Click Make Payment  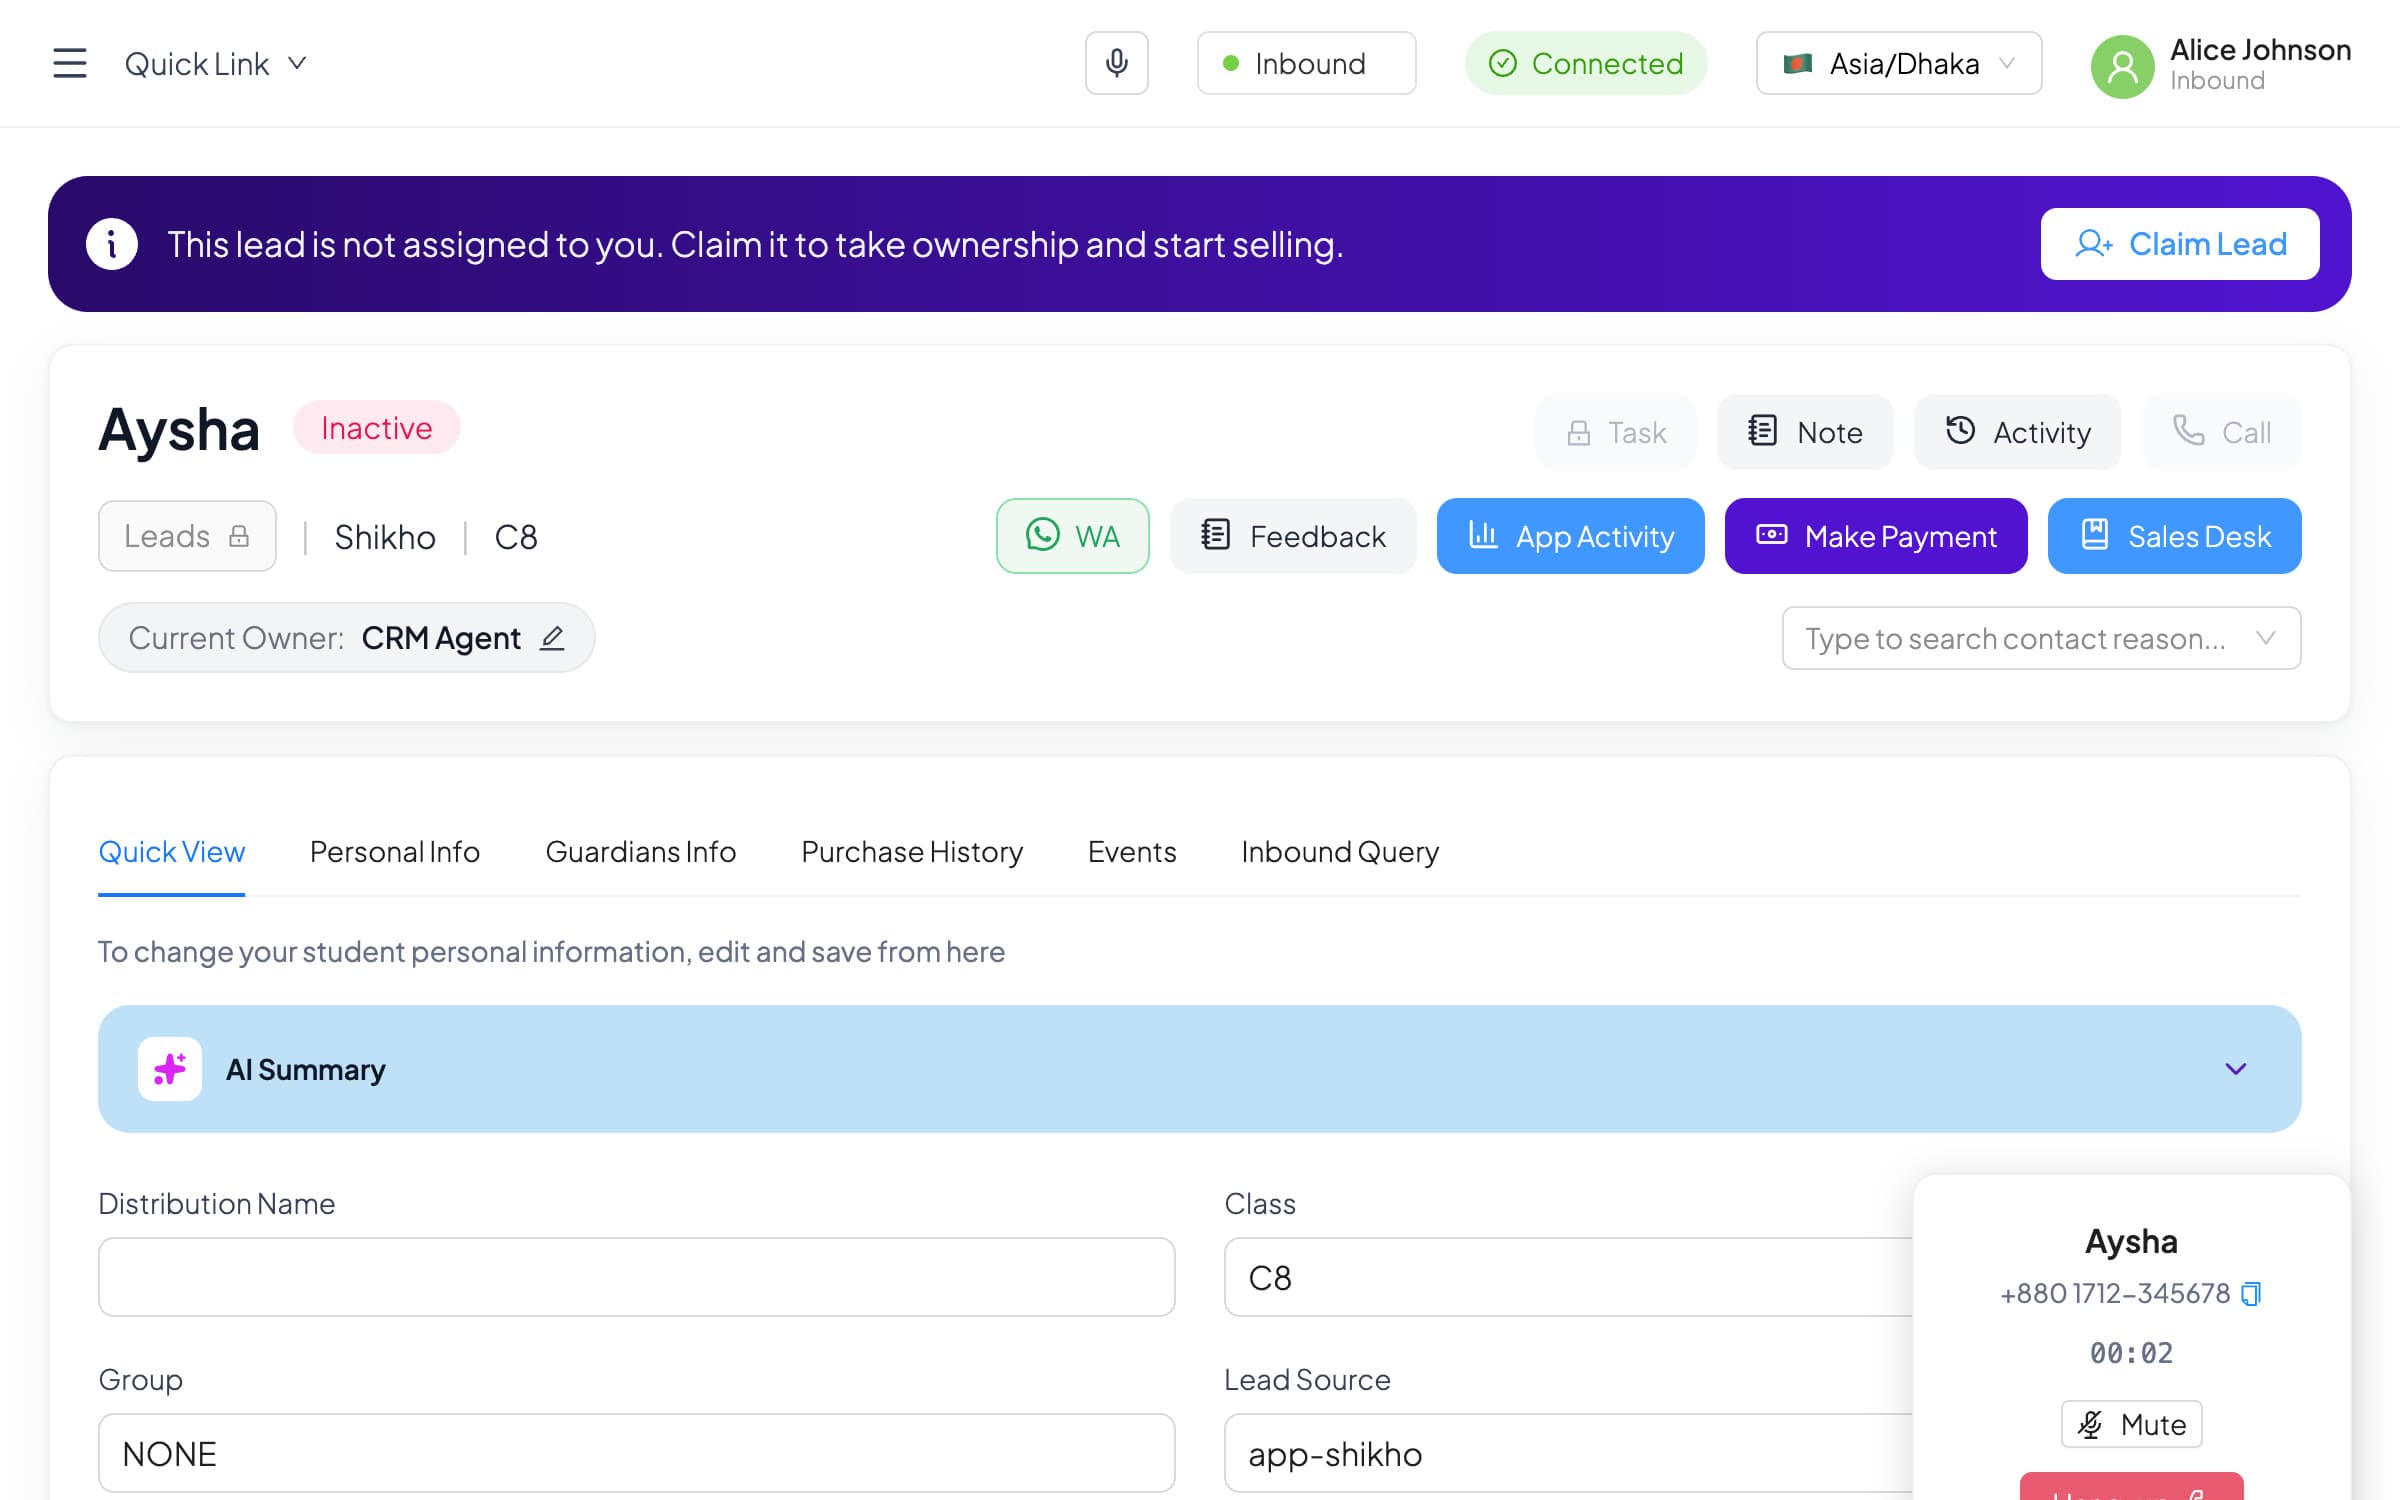[1876, 536]
